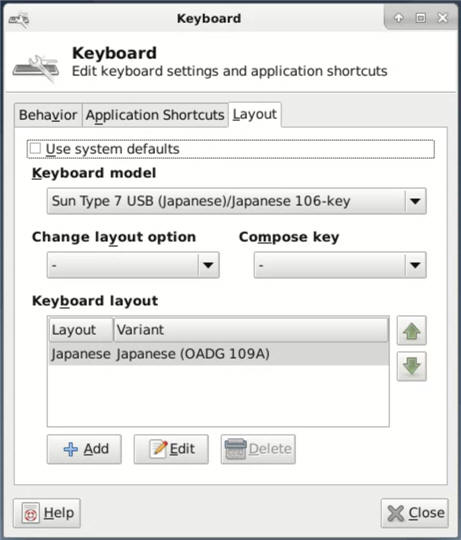Image resolution: width=461 pixels, height=540 pixels.
Task: Close the Keyboard window with the X icon
Action: (442, 18)
